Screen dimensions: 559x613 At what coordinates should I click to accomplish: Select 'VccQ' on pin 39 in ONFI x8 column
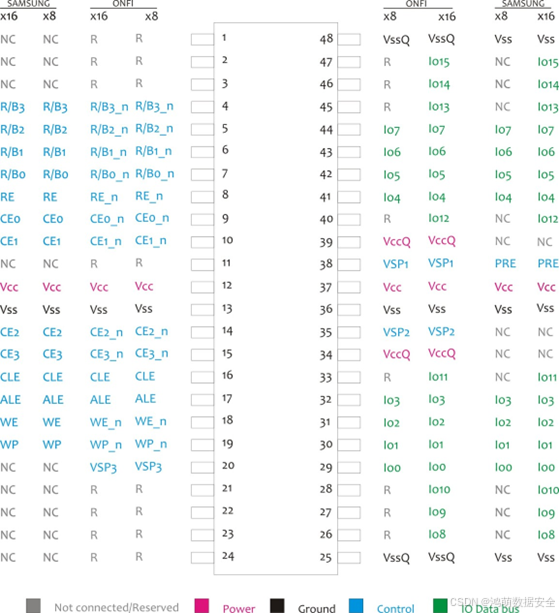pyautogui.click(x=397, y=242)
